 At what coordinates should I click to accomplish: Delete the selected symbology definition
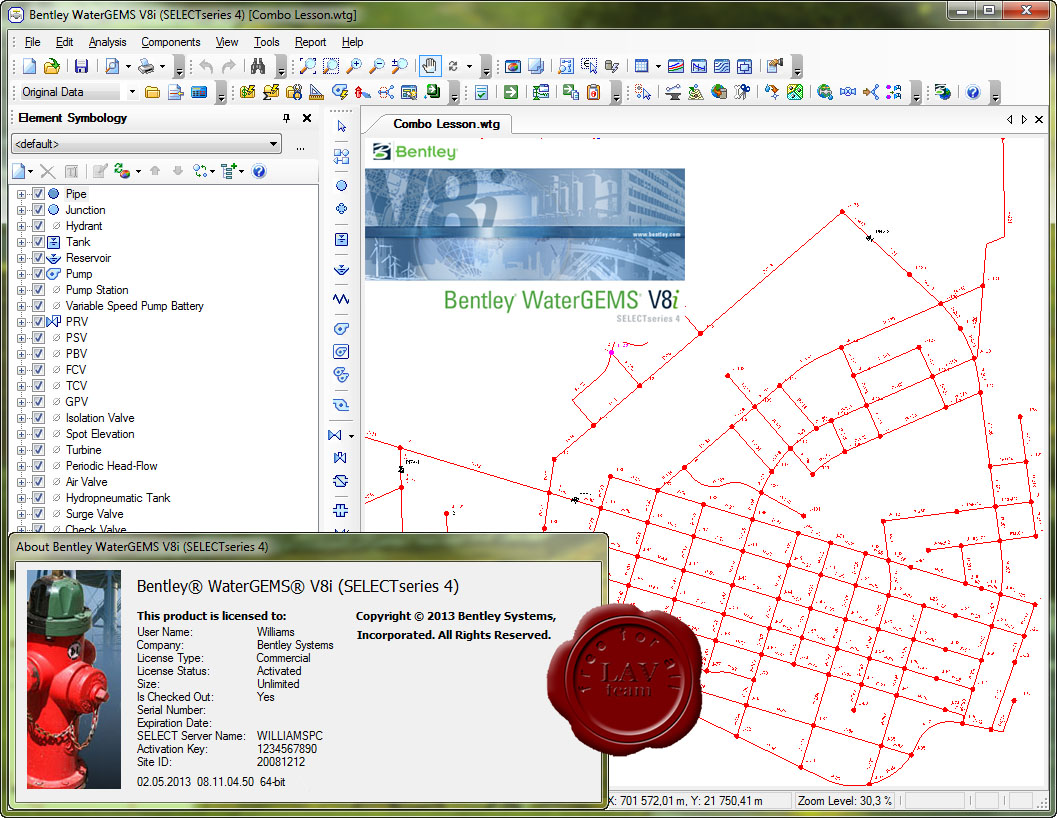tap(48, 171)
